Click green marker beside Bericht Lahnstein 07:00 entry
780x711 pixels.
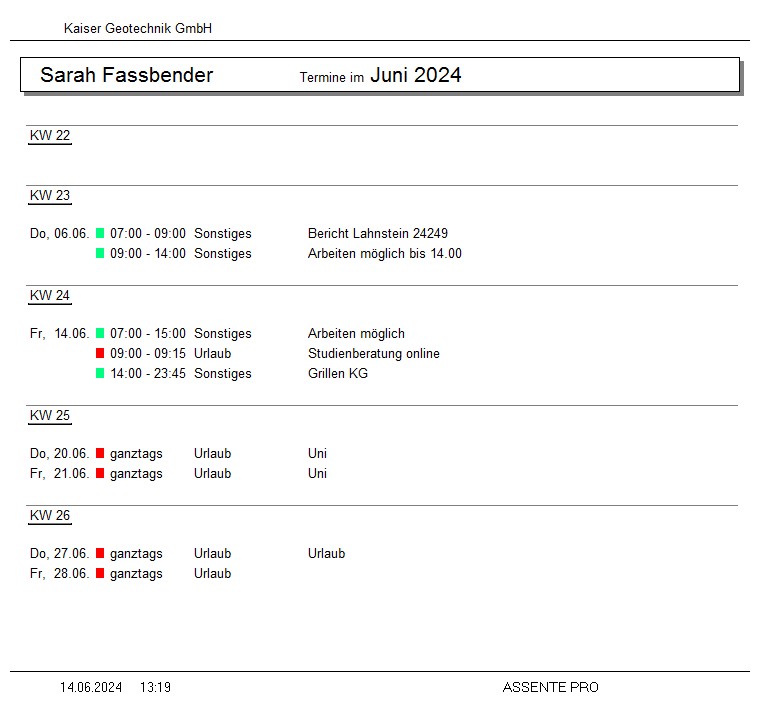tap(100, 233)
